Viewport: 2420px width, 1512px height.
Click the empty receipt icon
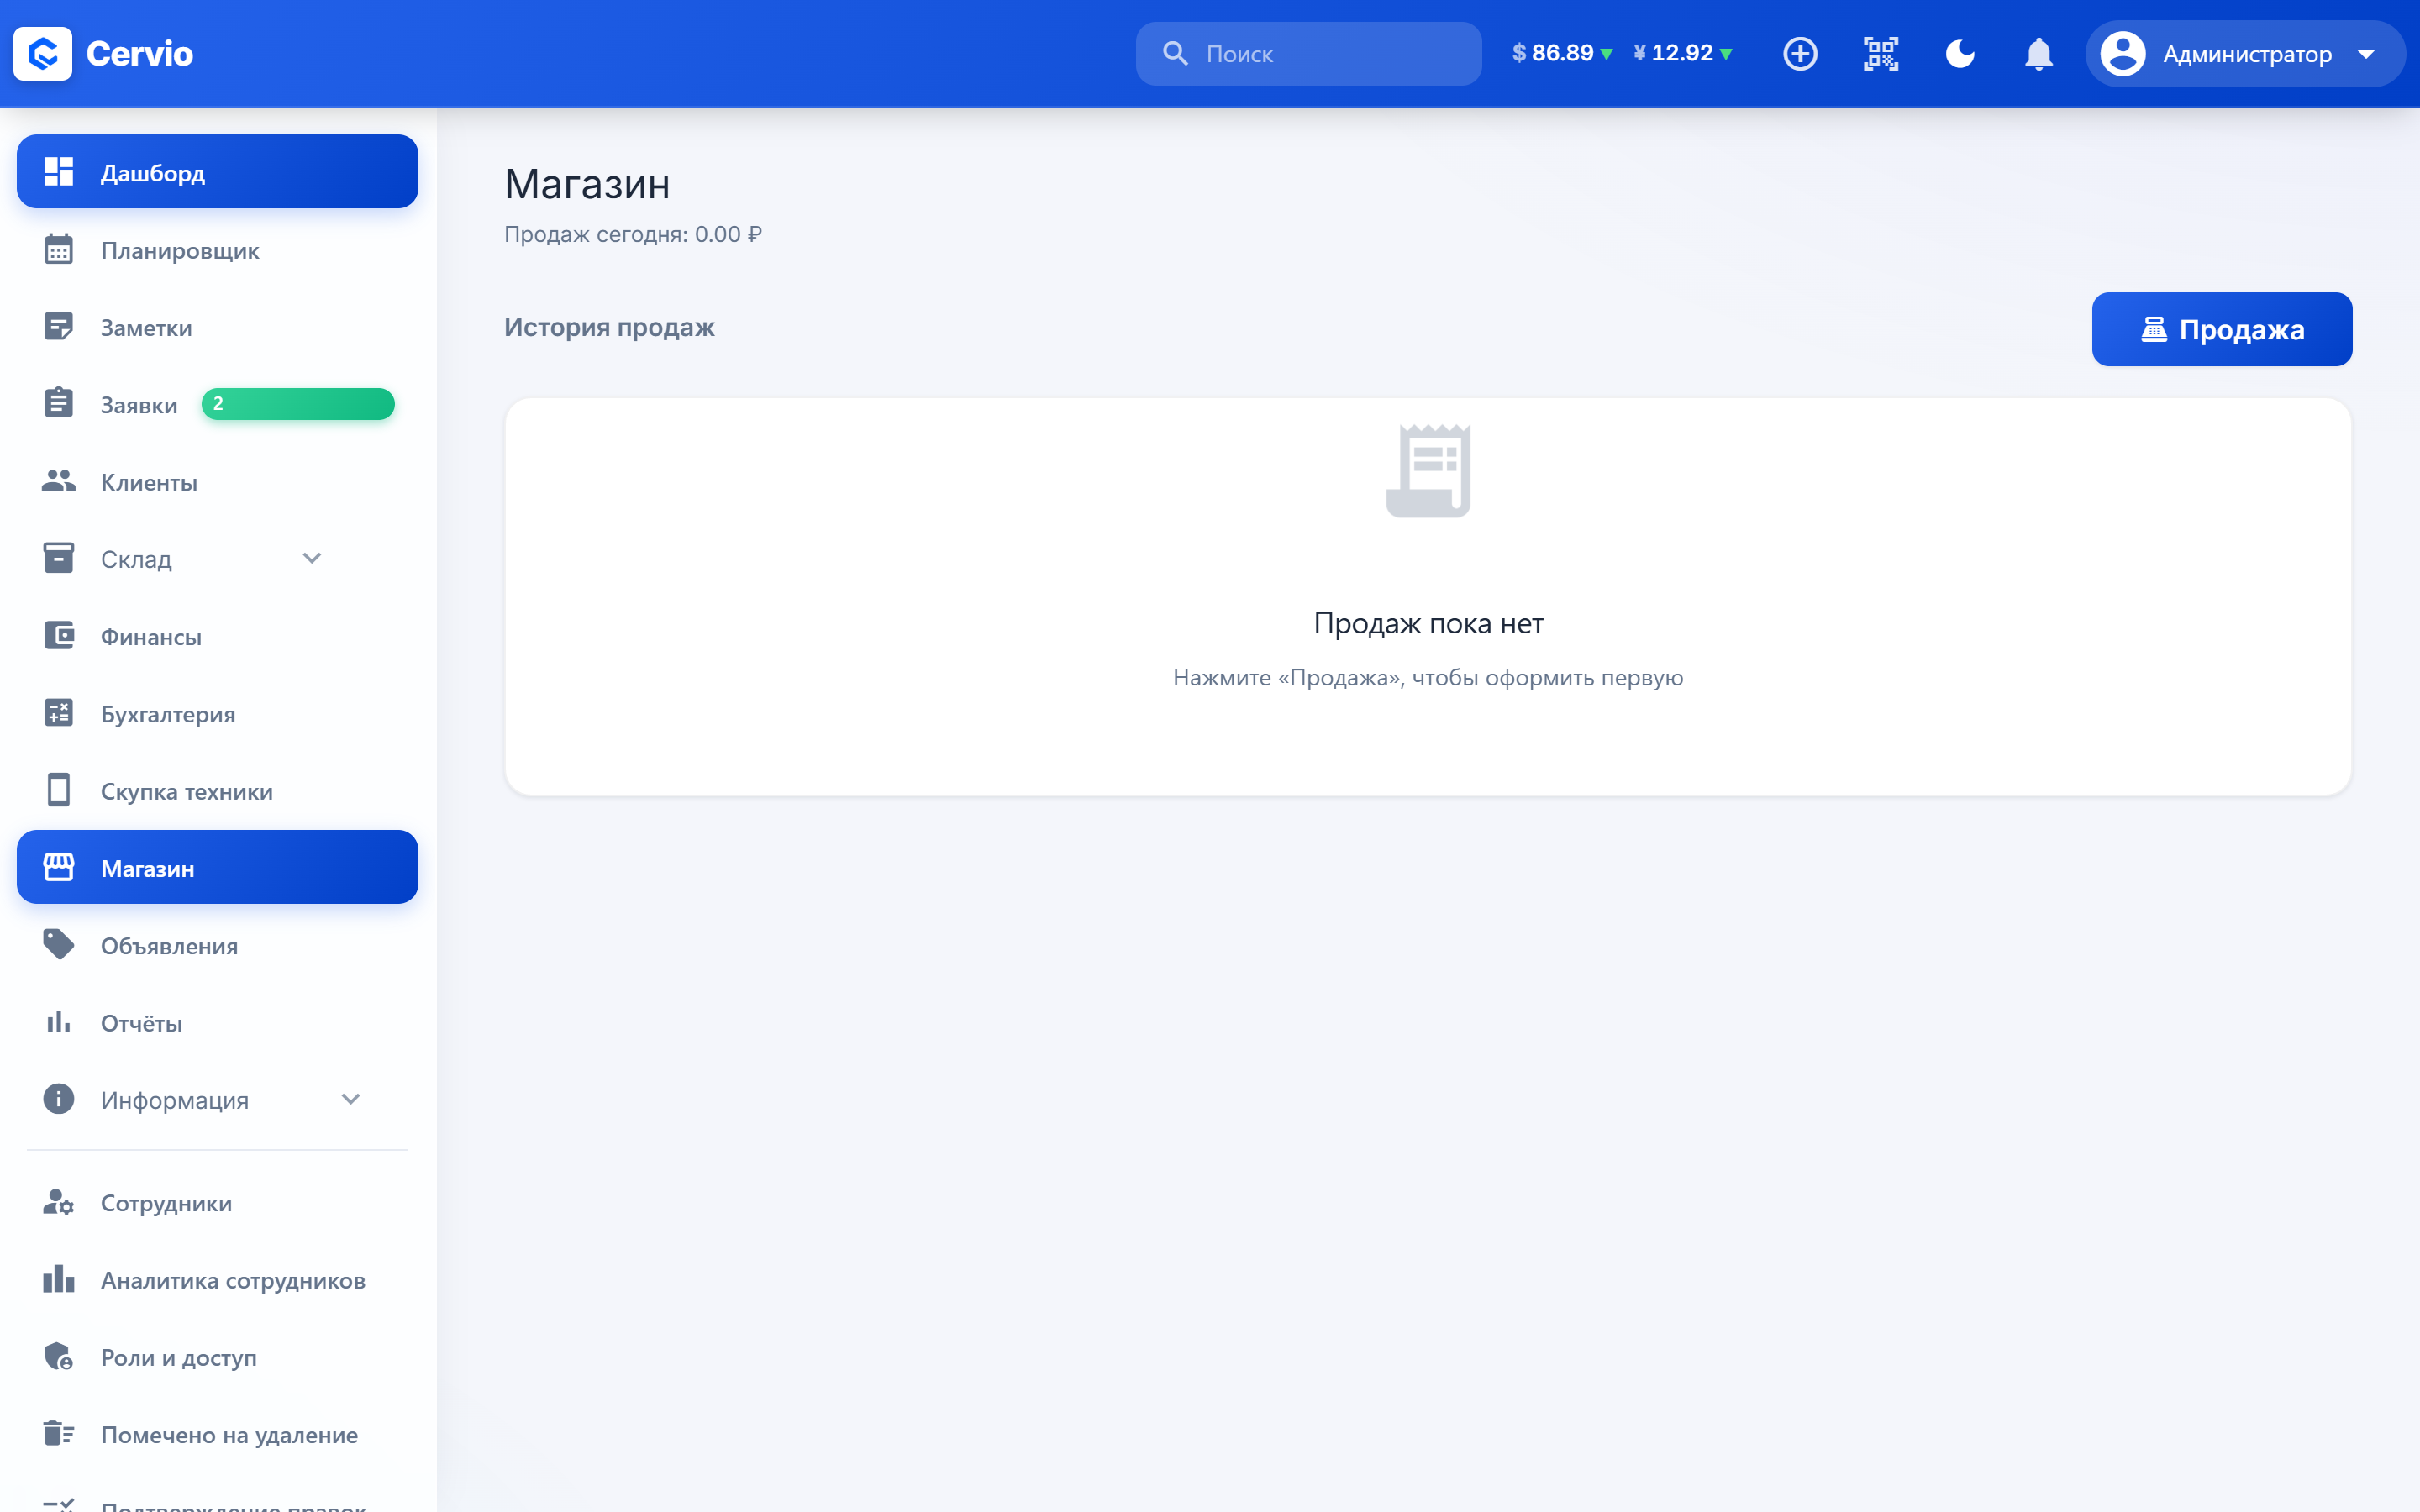(1428, 470)
